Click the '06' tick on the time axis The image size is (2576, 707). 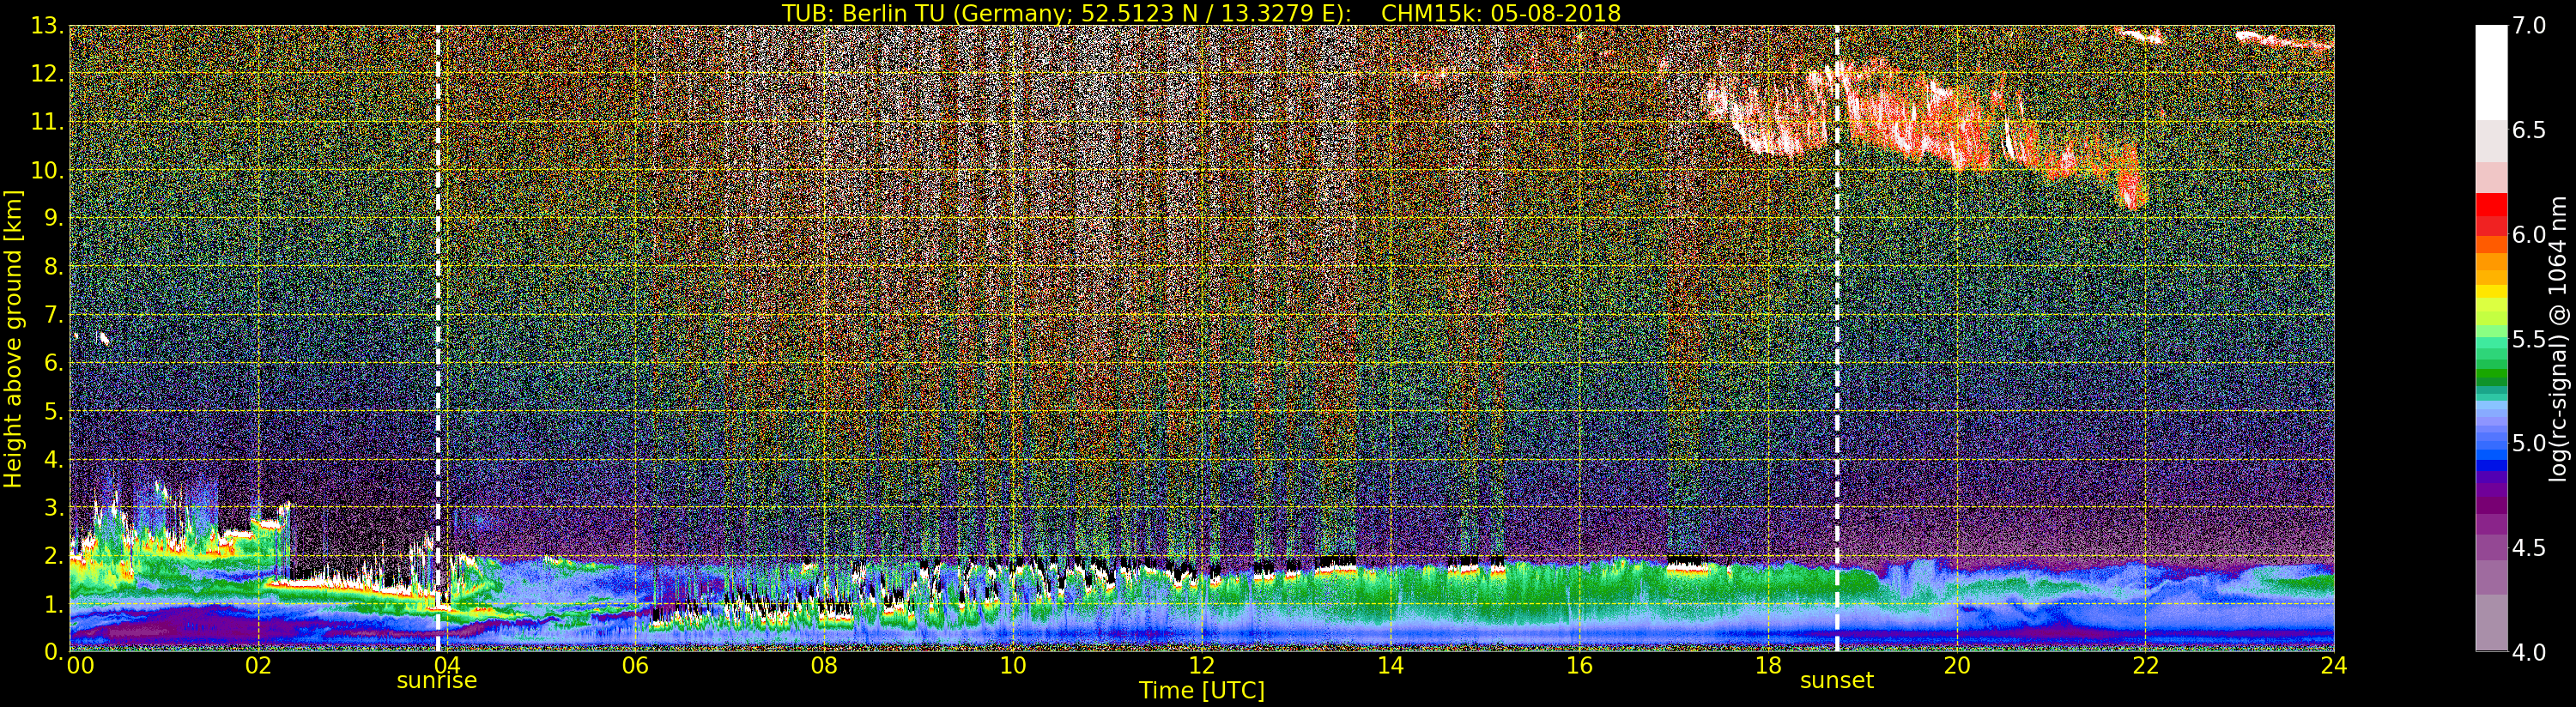tap(635, 666)
